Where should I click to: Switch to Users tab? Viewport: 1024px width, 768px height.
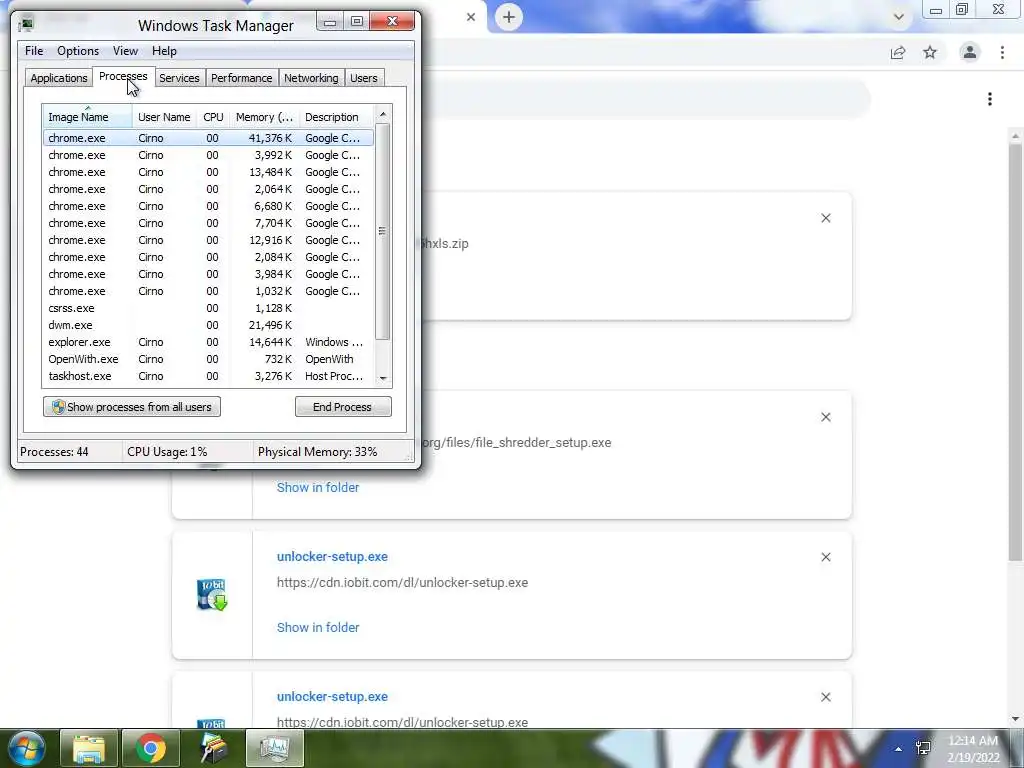click(x=364, y=78)
